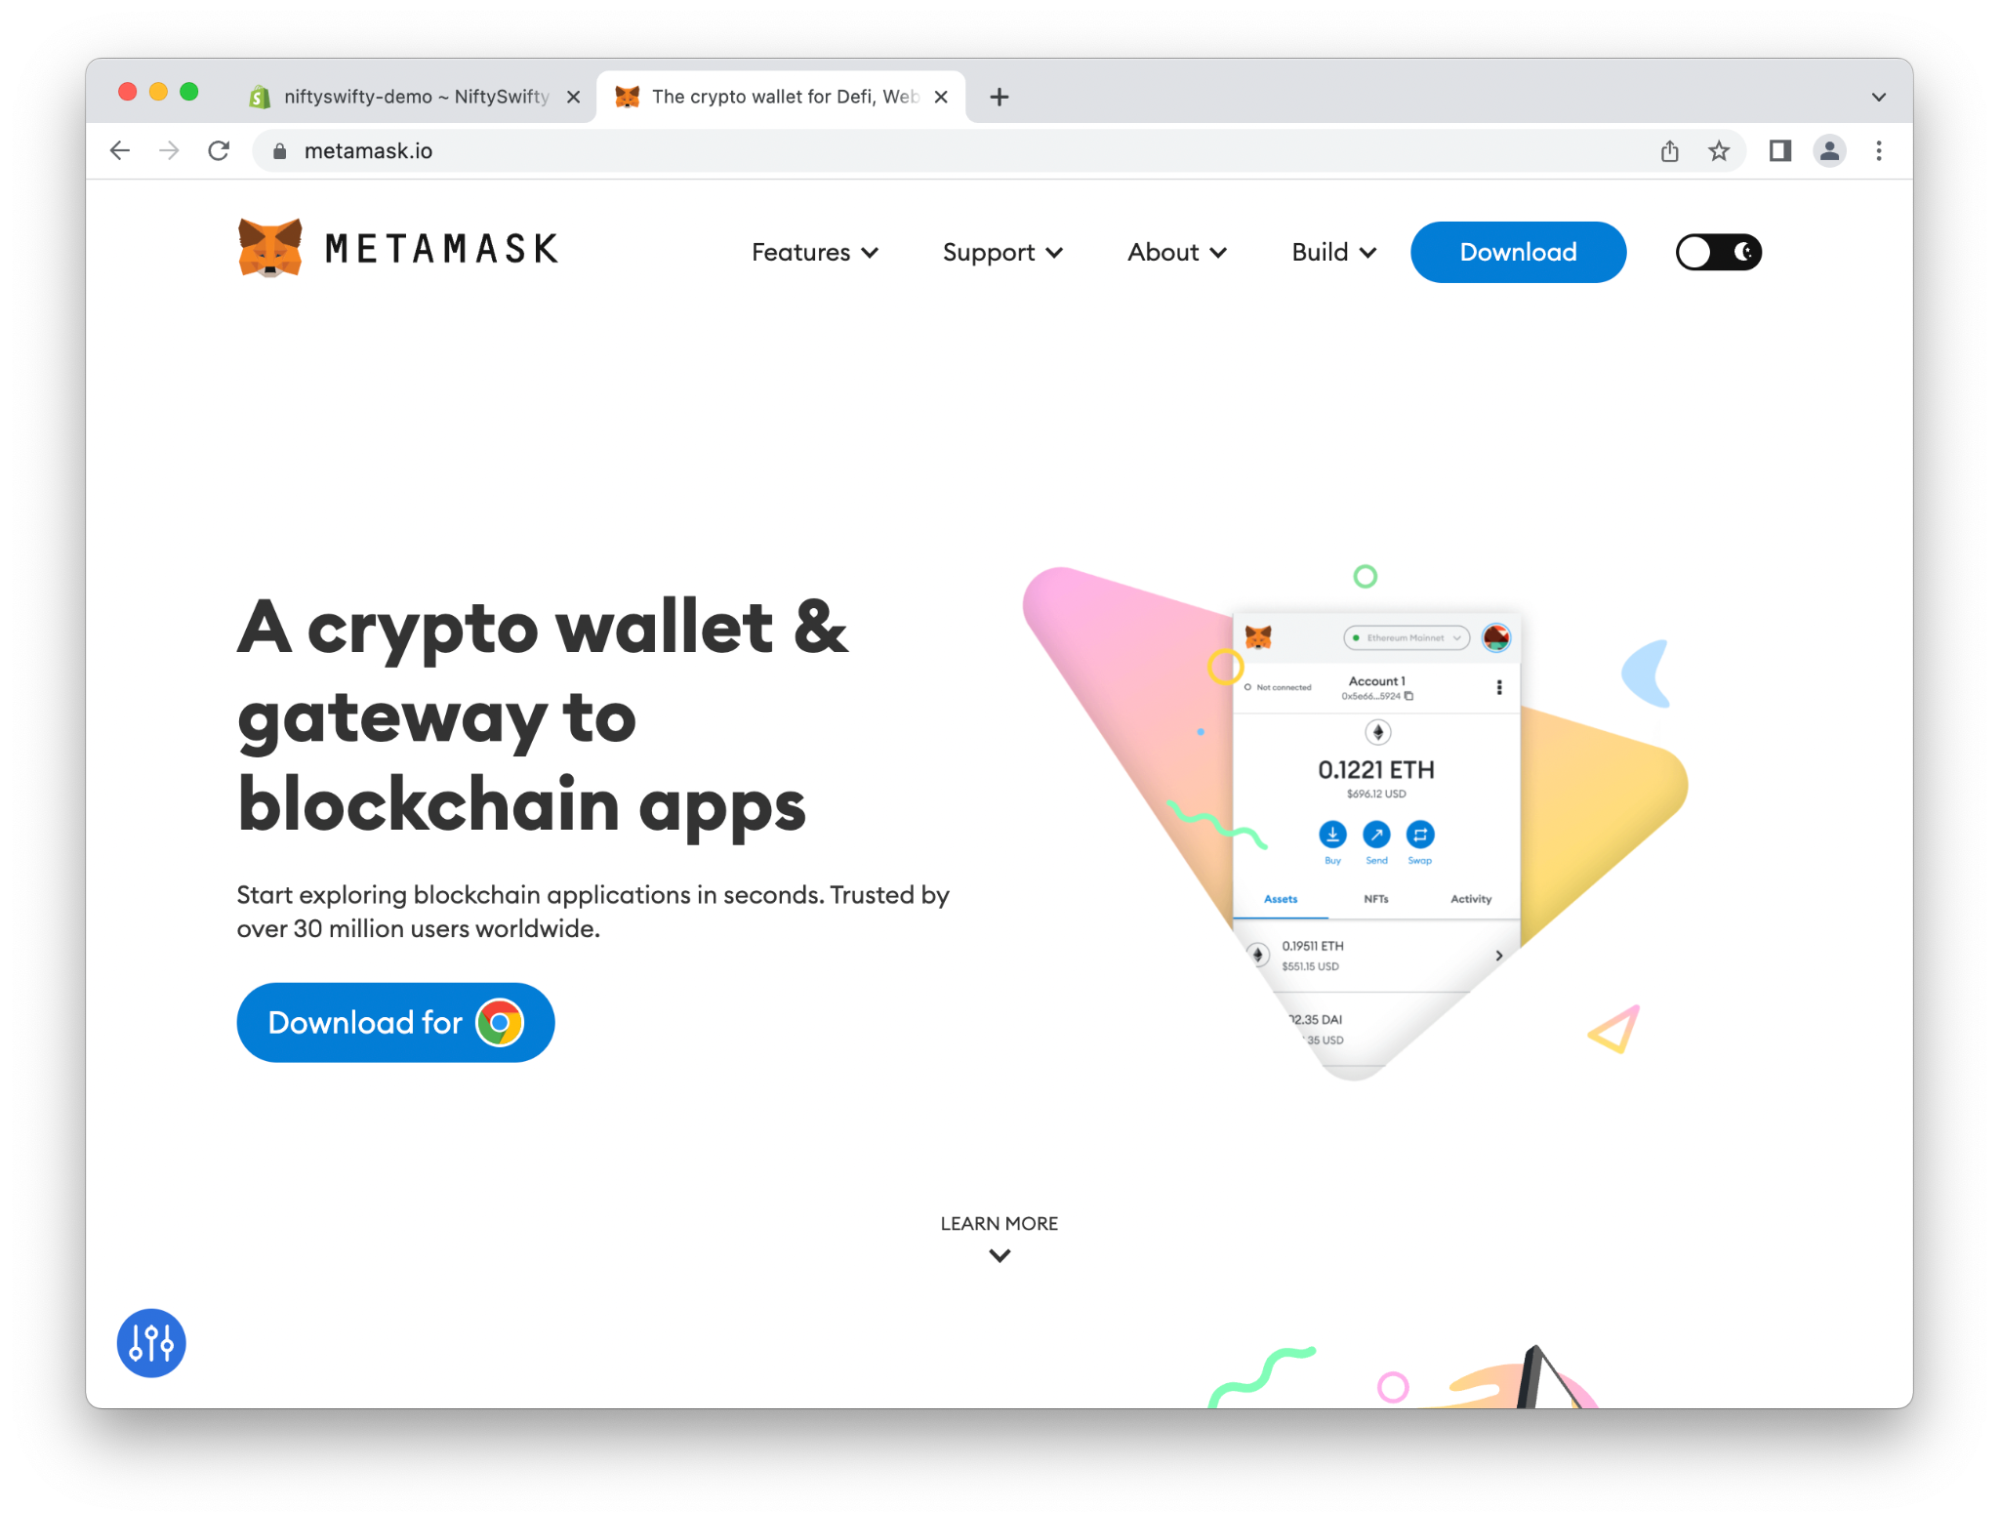This screenshot has height=1523, width=1999.
Task: Expand the Features dropdown menu
Action: click(814, 252)
